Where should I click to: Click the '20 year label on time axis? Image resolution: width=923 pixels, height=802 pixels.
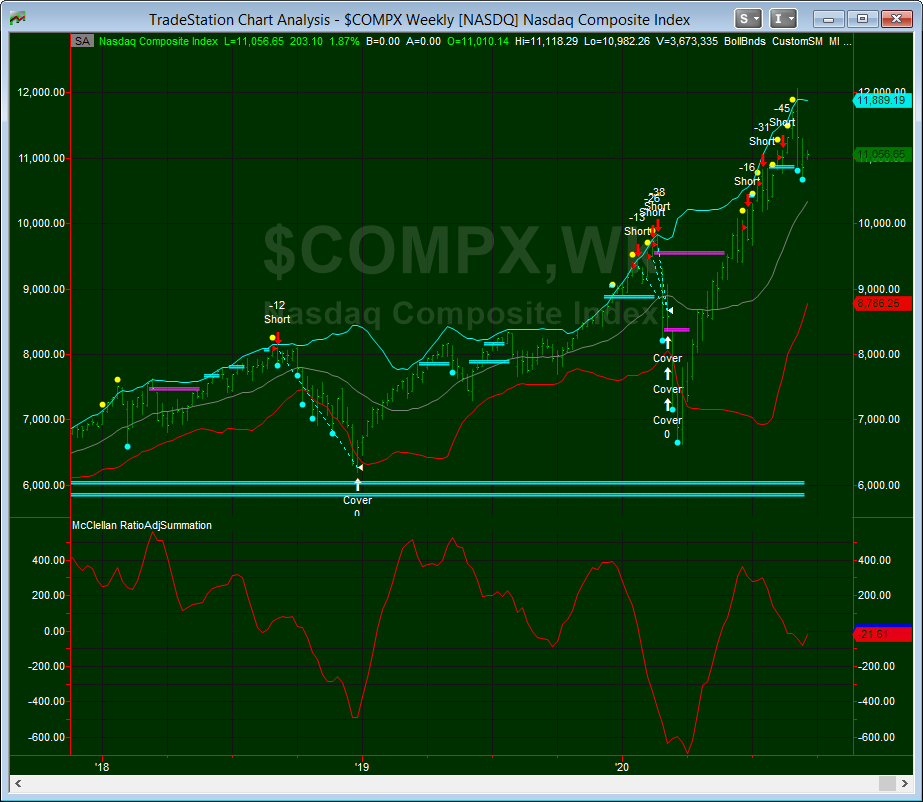[622, 767]
